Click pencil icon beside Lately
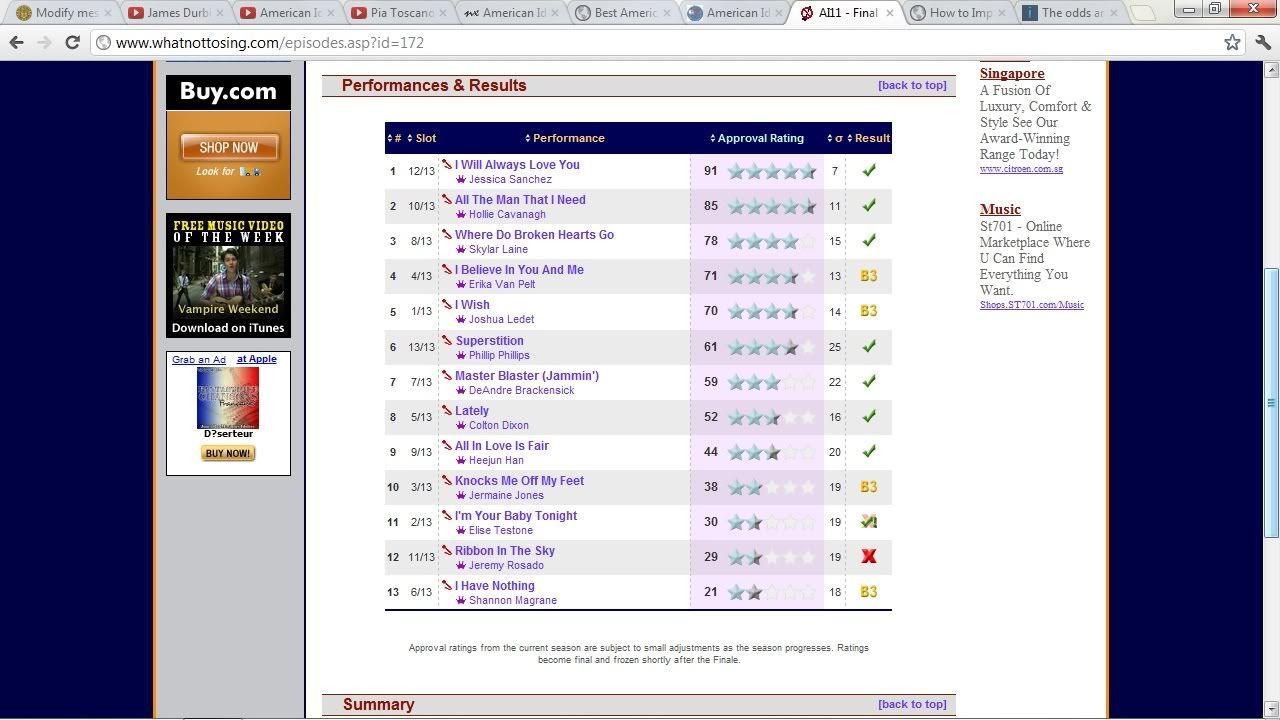Viewport: 1280px width, 720px height. (x=447, y=410)
